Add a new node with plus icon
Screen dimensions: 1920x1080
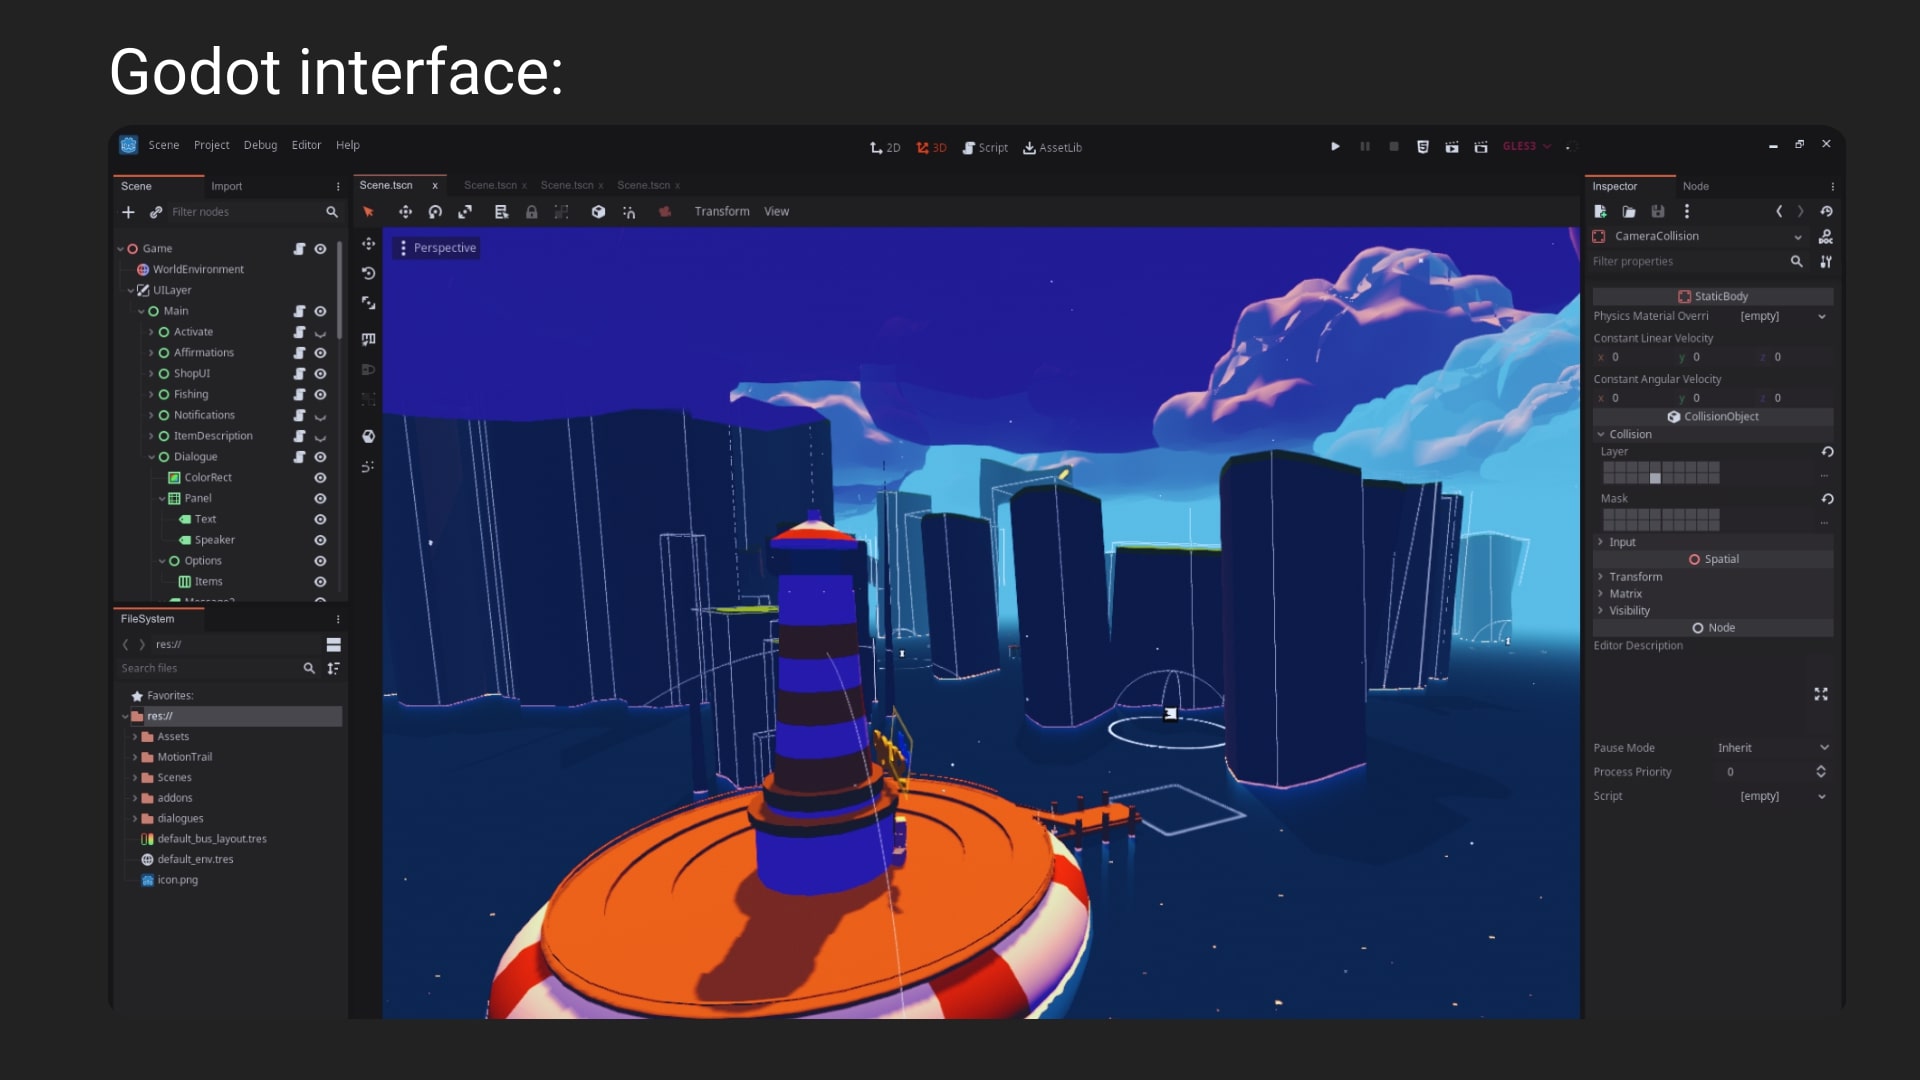coord(128,212)
